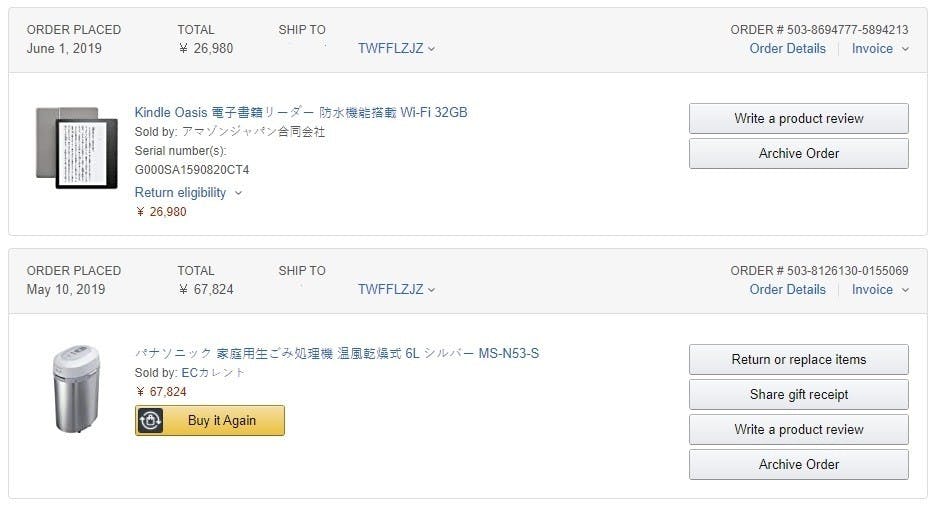Image resolution: width=935 pixels, height=507 pixels.
Task: Expand Invoice dropdown for June 1 order
Action: (880, 49)
